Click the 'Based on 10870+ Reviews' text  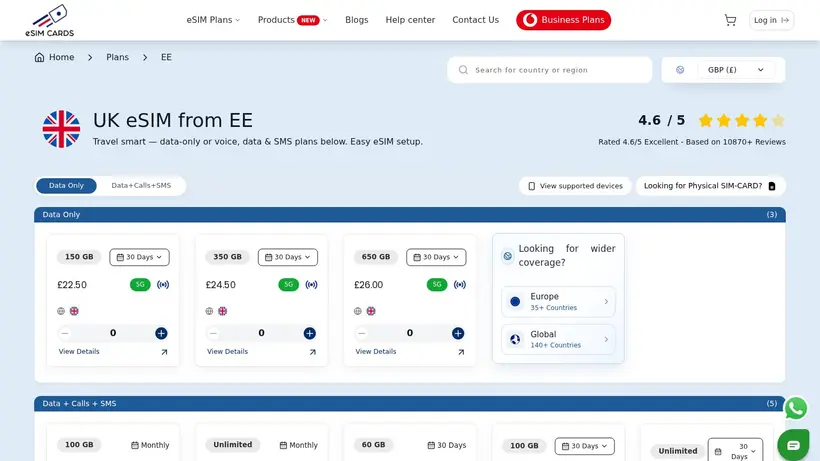pyautogui.click(x=736, y=142)
